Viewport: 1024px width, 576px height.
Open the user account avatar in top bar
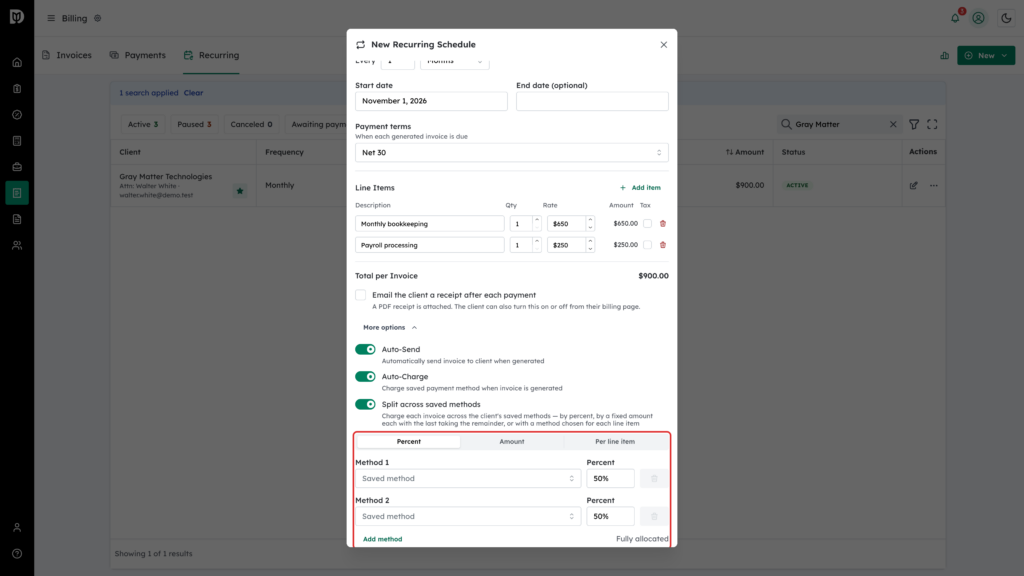[x=978, y=18]
